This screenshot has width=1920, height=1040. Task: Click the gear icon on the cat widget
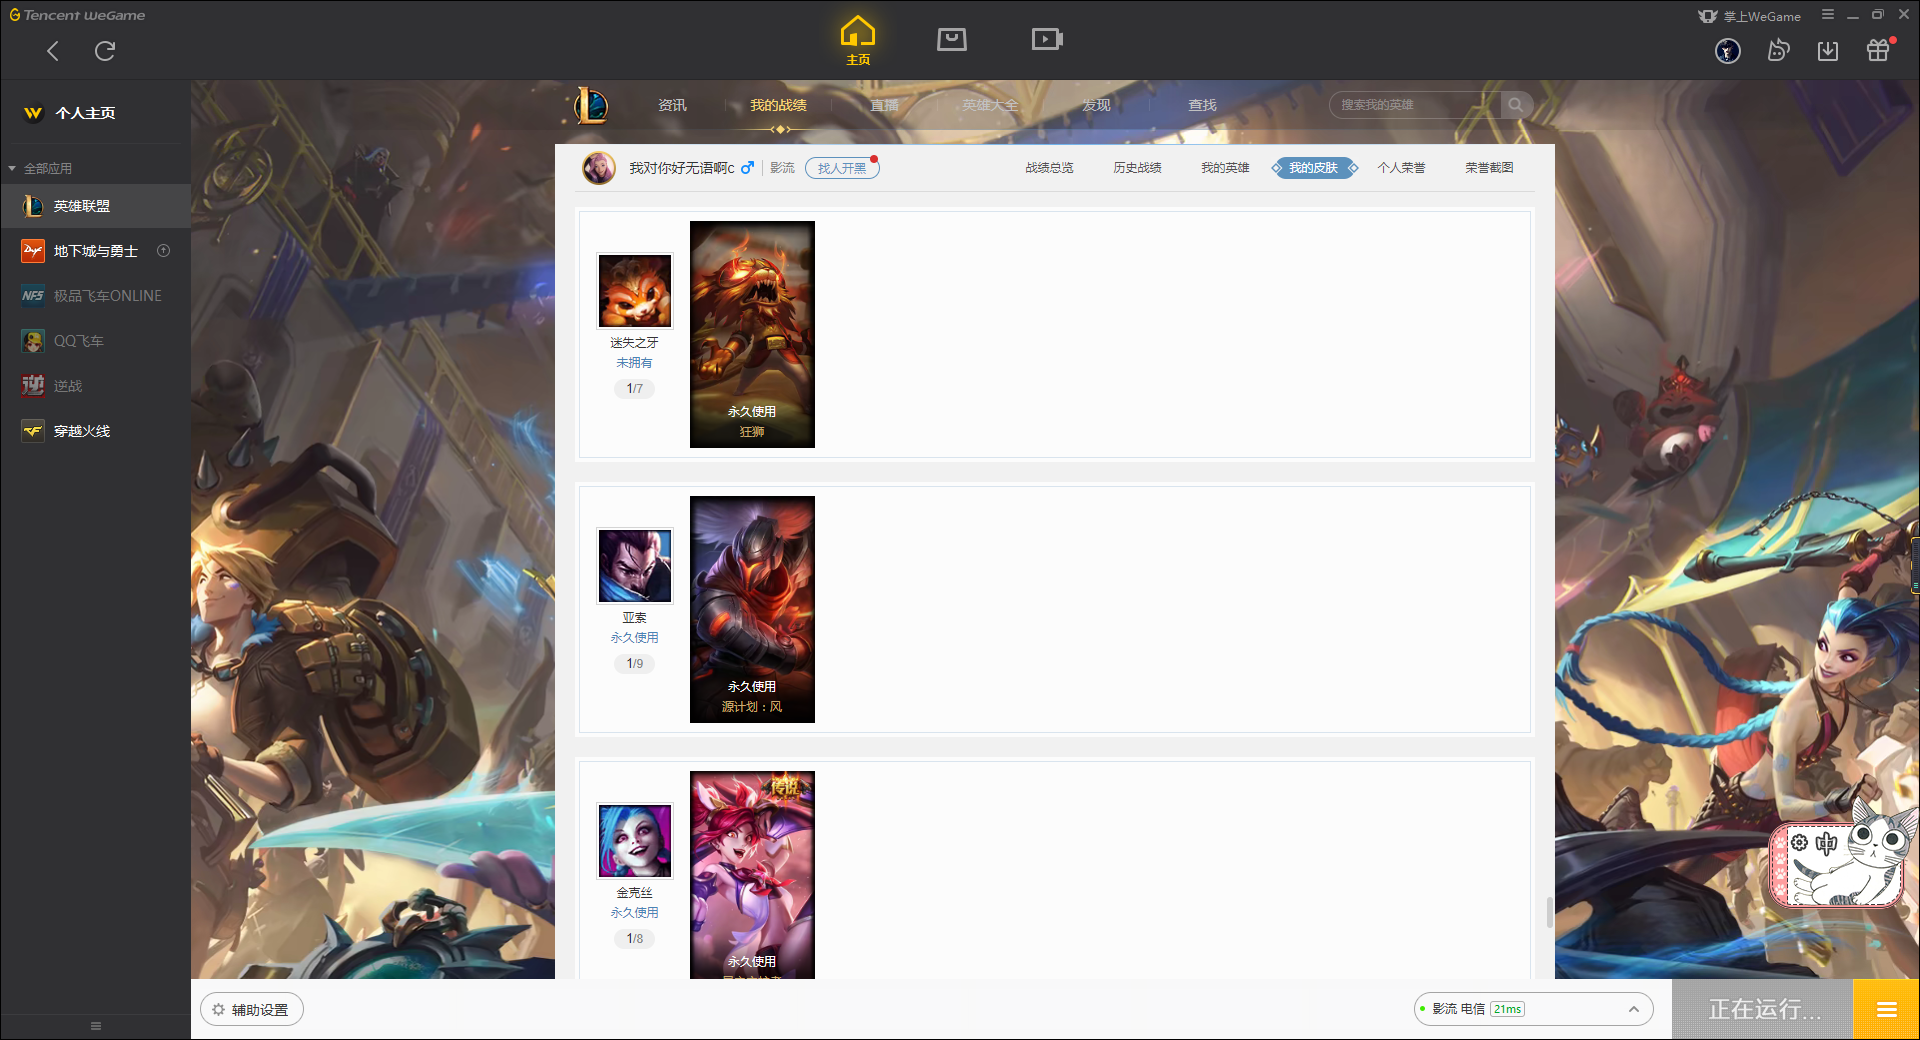(x=1799, y=843)
